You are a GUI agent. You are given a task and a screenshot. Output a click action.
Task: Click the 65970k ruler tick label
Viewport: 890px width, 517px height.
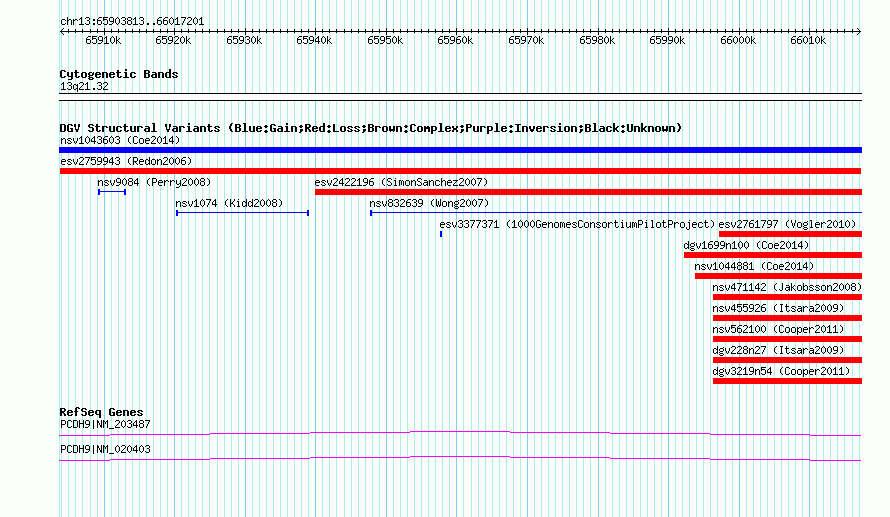526,41
